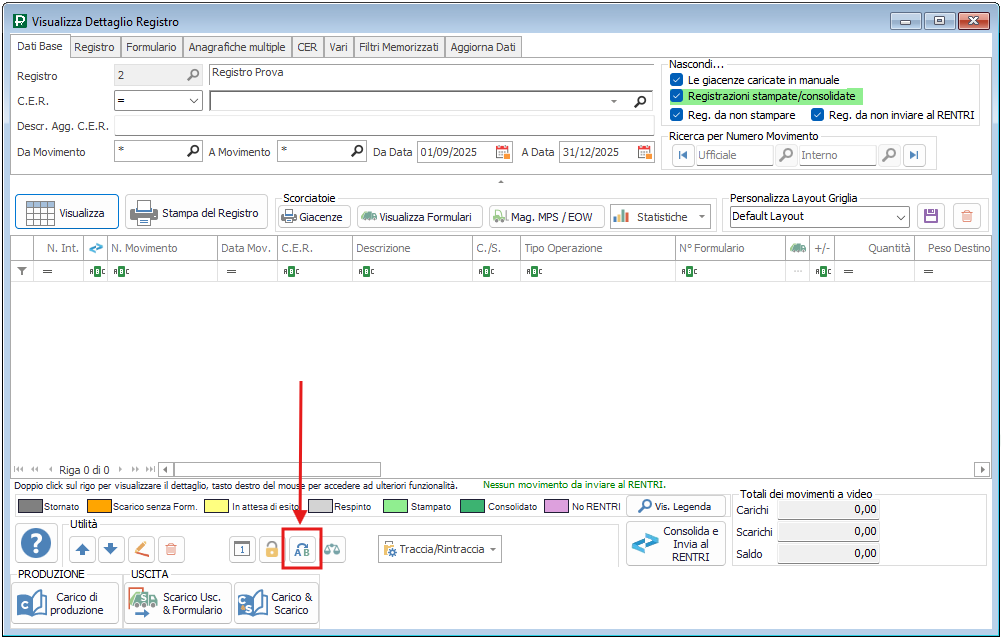The height and width of the screenshot is (639, 1003).
Task: Click the orange Scarico senza Form. swatch
Action: click(x=97, y=506)
